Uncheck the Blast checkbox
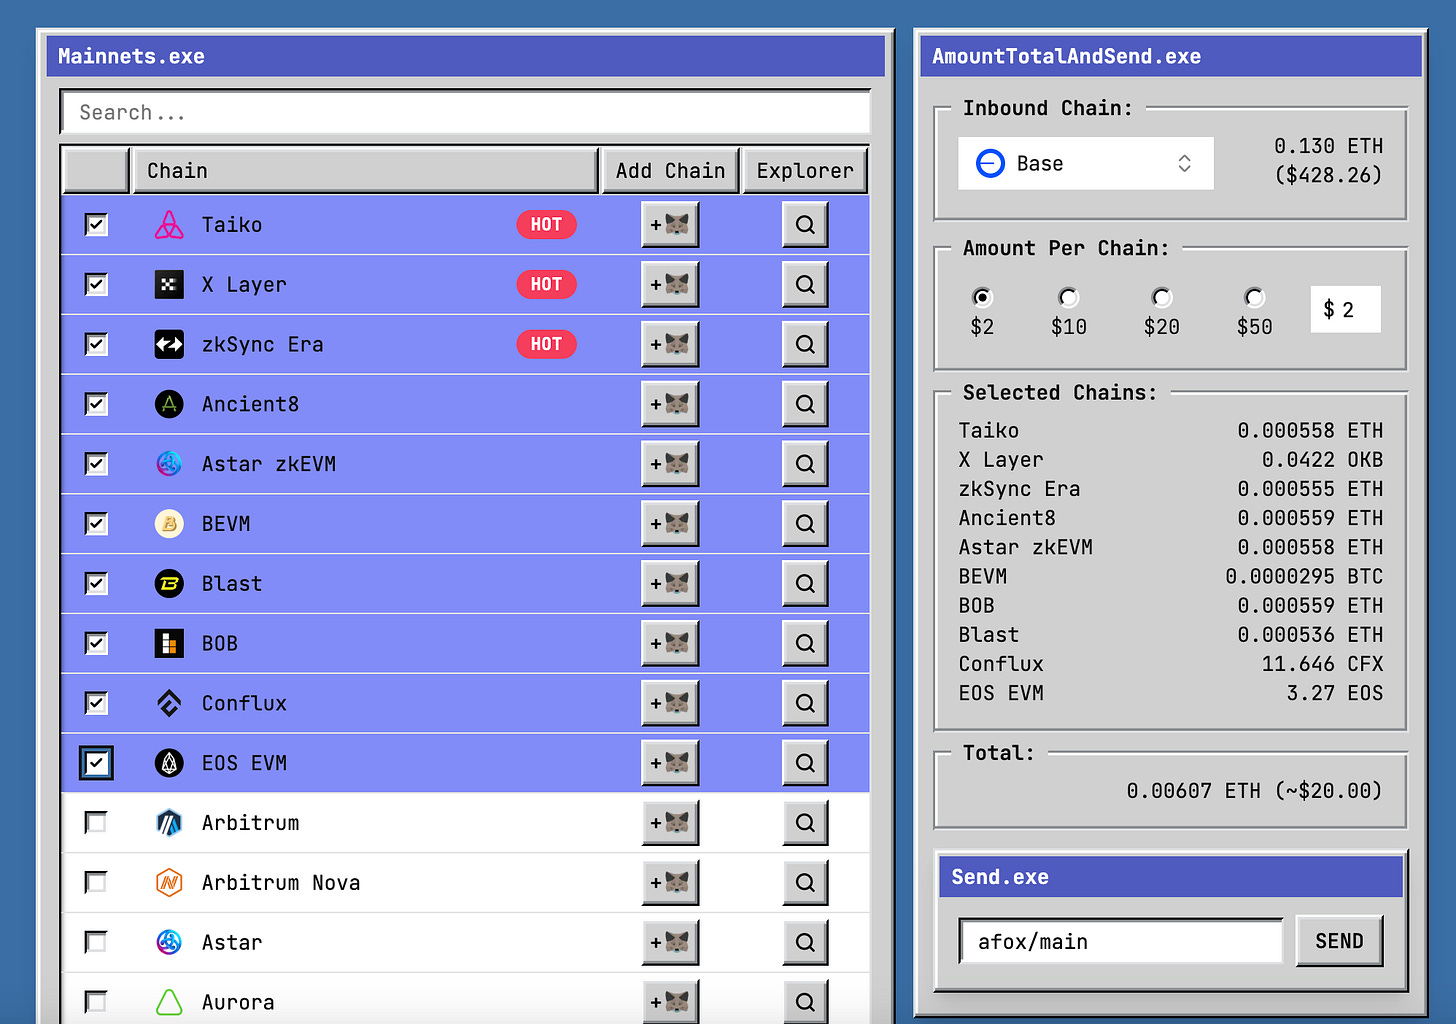Screen dimensions: 1456x1024 point(96,584)
